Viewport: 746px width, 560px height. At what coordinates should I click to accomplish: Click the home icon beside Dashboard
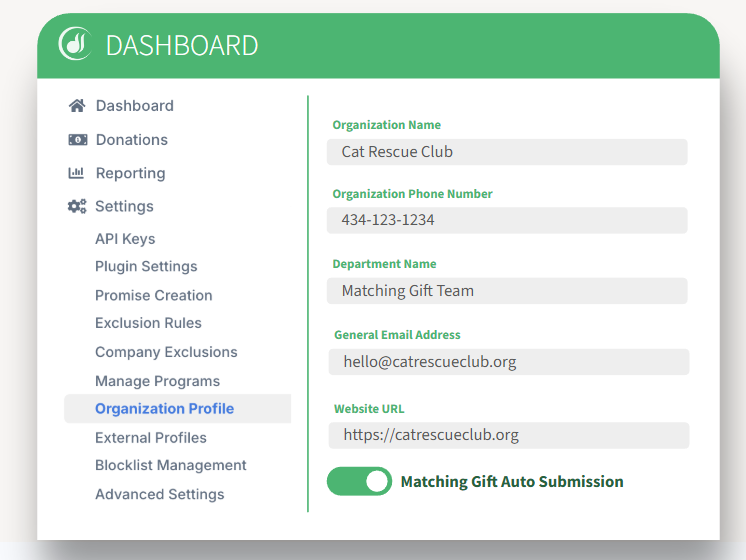(x=77, y=106)
